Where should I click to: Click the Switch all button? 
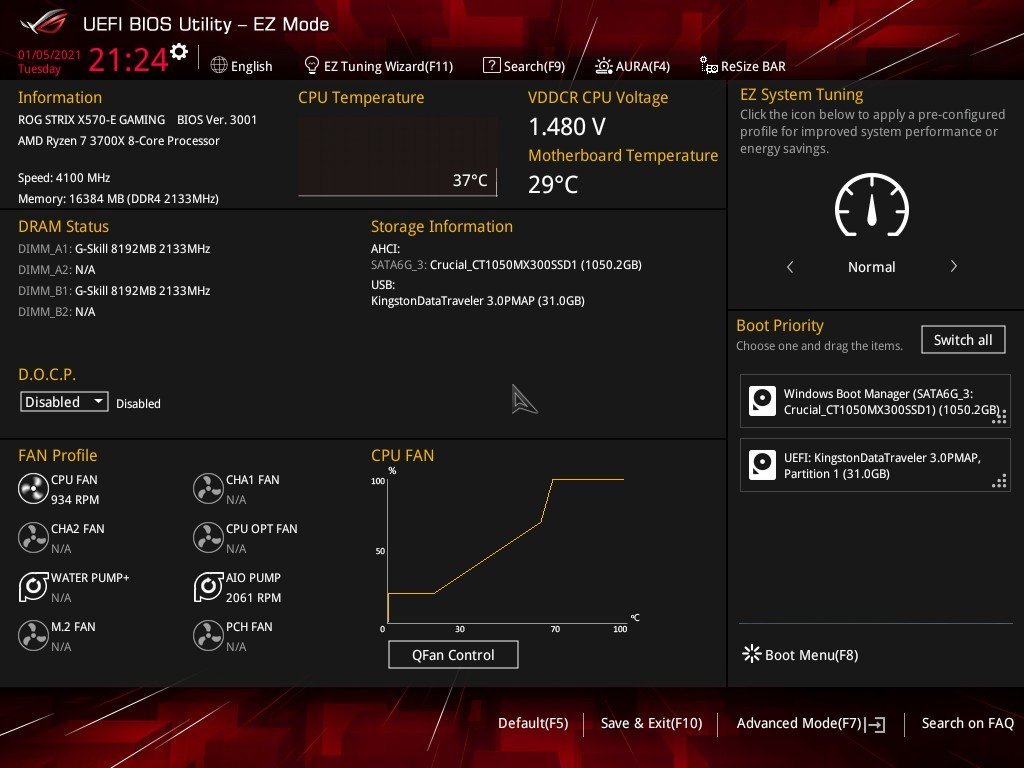[x=963, y=340]
